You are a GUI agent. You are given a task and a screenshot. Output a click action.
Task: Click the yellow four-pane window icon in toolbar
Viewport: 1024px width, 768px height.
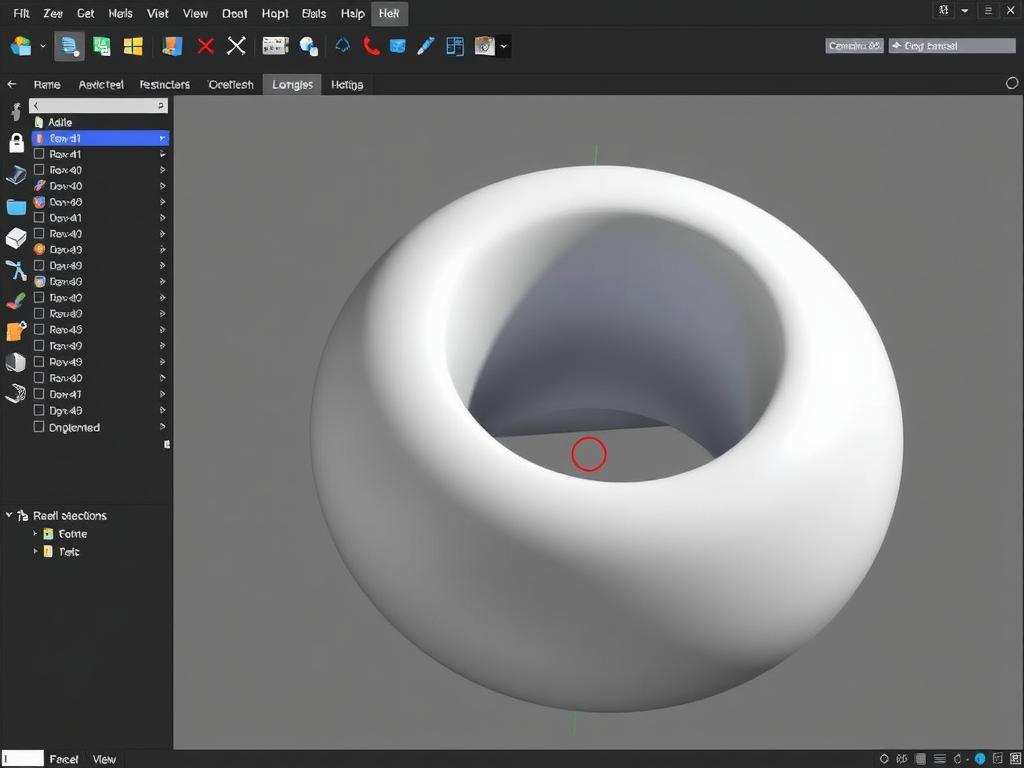pyautogui.click(x=133, y=46)
